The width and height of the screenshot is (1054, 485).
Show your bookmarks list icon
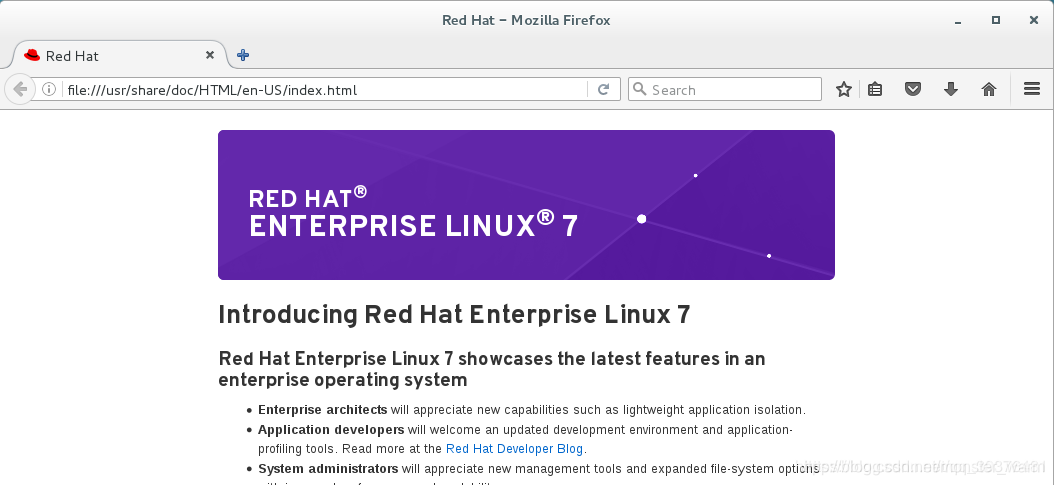(x=875, y=89)
